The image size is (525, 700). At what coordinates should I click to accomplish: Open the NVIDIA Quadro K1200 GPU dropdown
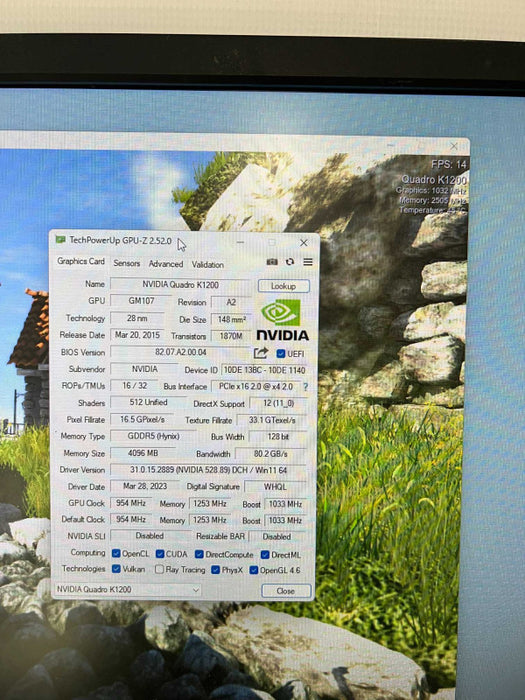pyautogui.click(x=128, y=590)
